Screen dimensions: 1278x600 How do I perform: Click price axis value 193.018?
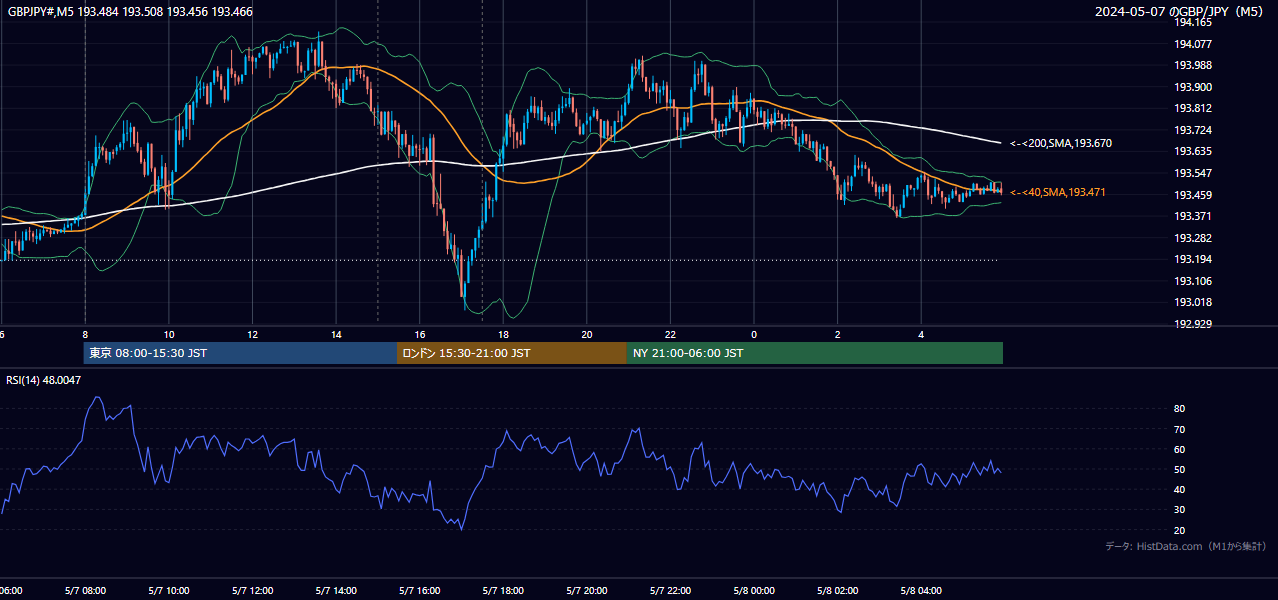(1192, 303)
